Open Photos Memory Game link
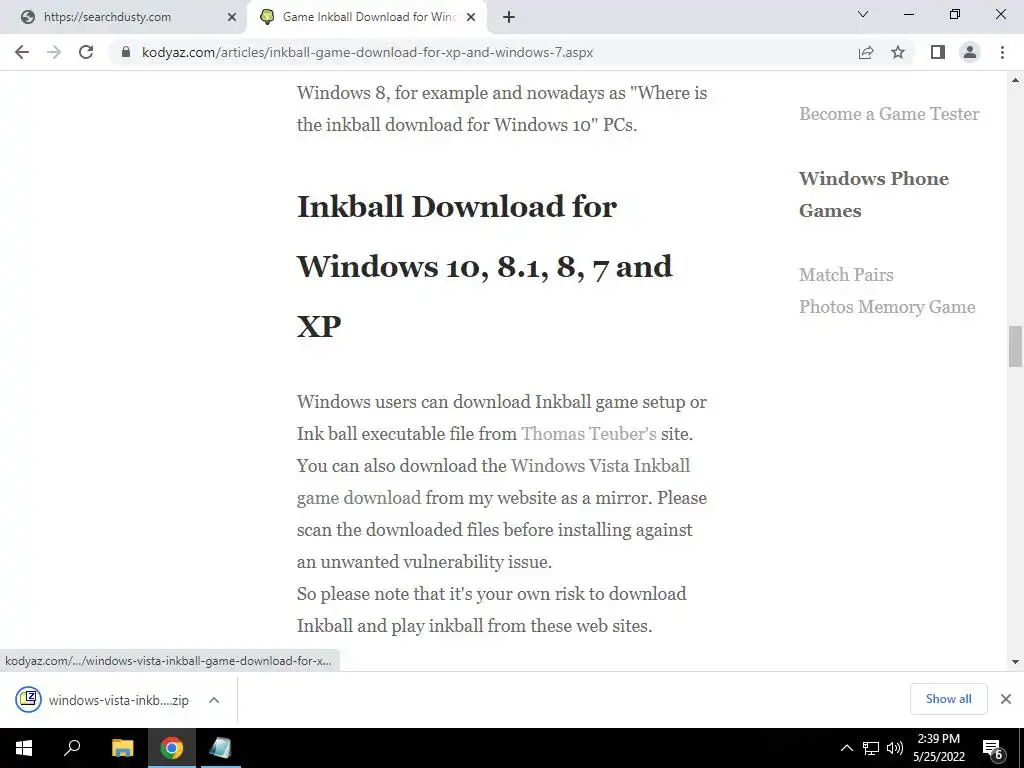Viewport: 1024px width, 768px height. 887,307
